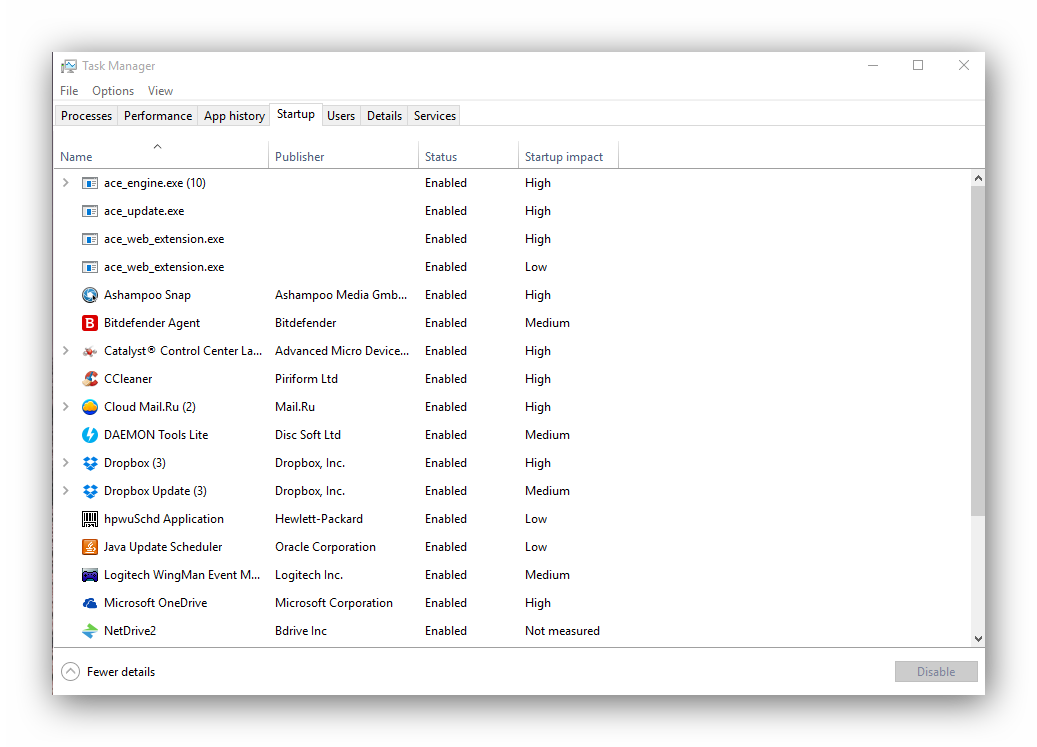
Task: Open the File menu
Action: click(x=69, y=91)
